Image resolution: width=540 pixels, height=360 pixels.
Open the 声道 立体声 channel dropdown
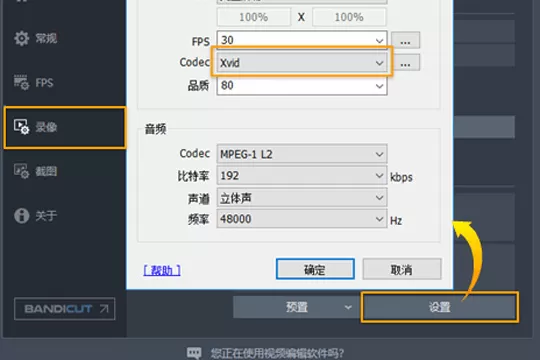click(x=302, y=198)
